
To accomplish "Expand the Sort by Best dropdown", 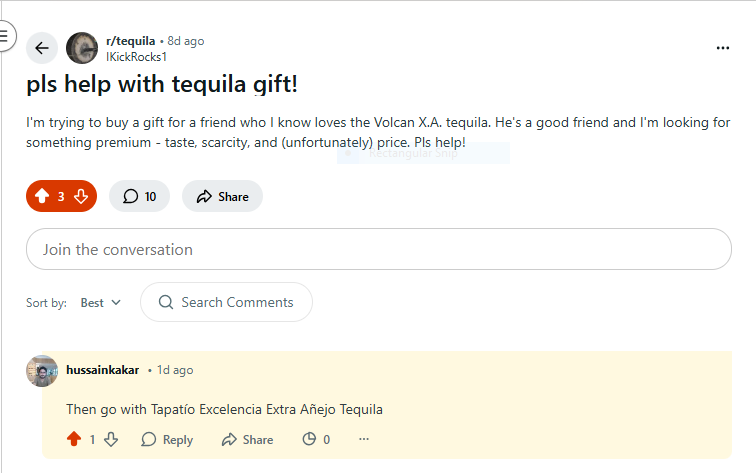I will point(100,302).
